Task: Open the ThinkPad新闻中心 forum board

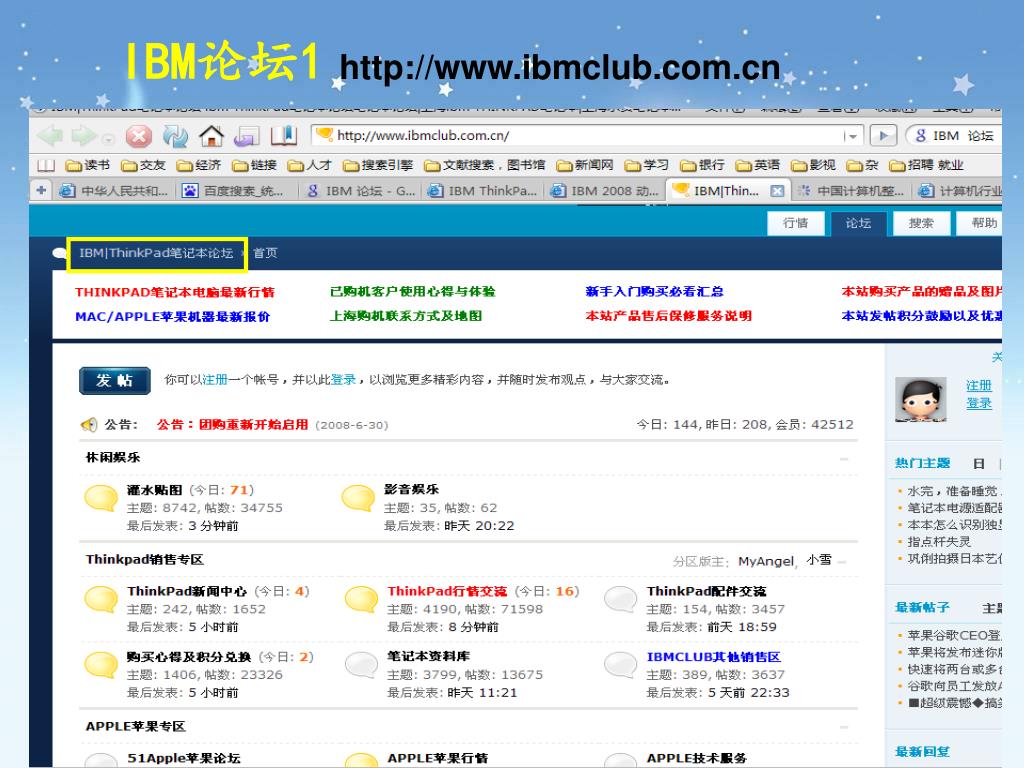Action: point(187,591)
